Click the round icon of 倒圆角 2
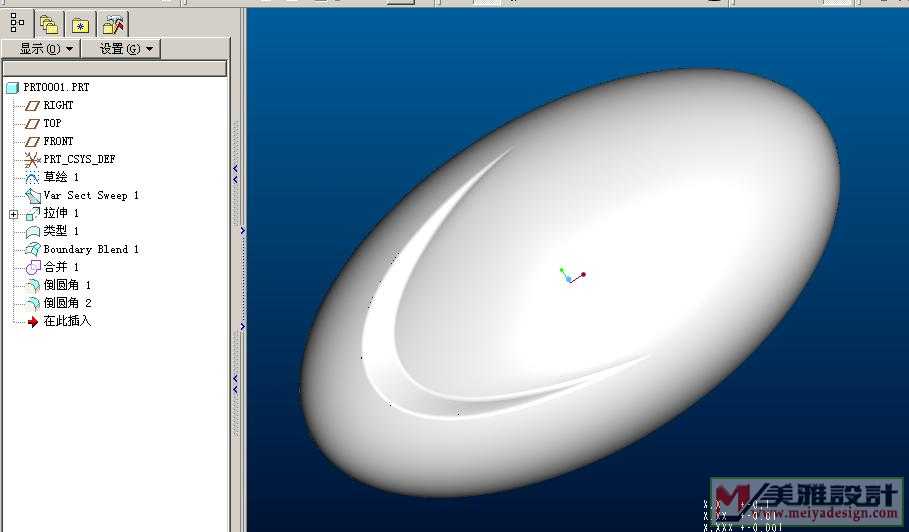Image resolution: width=909 pixels, height=532 pixels. coord(33,303)
